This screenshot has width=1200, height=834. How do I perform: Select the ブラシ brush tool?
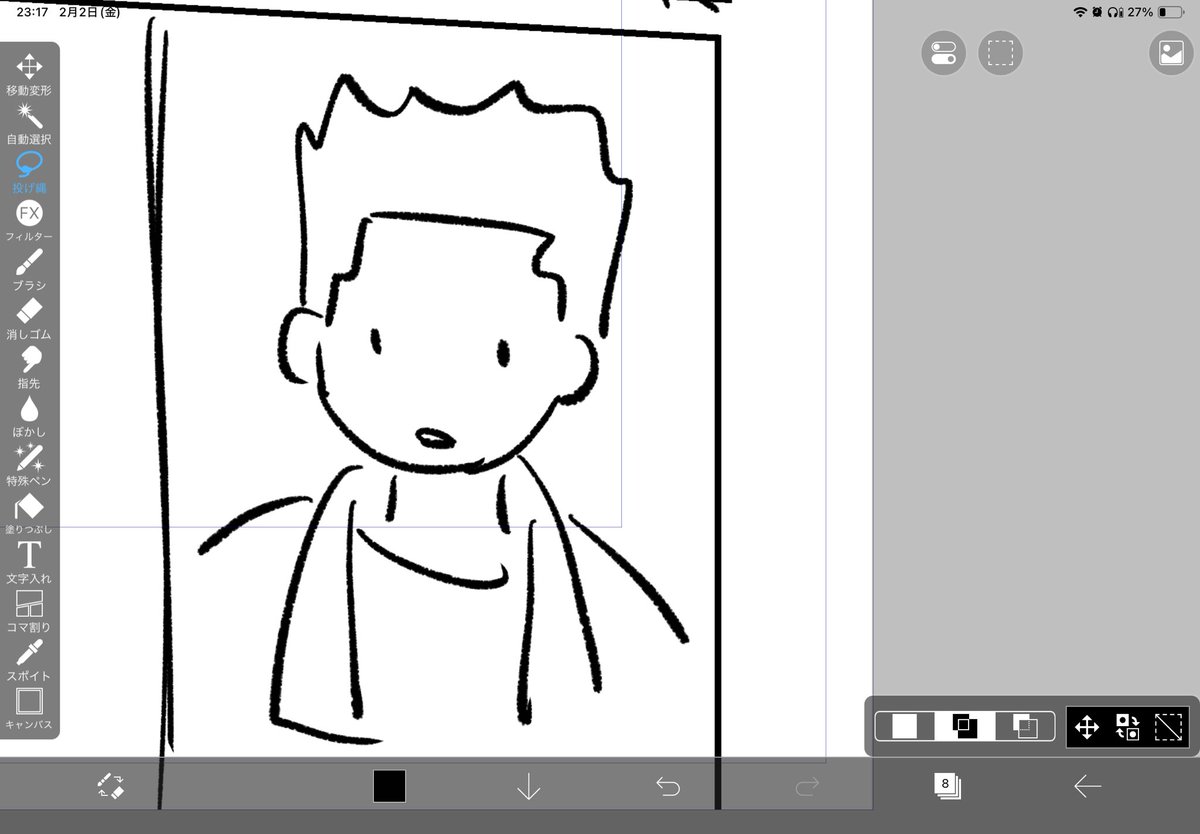pos(29,270)
